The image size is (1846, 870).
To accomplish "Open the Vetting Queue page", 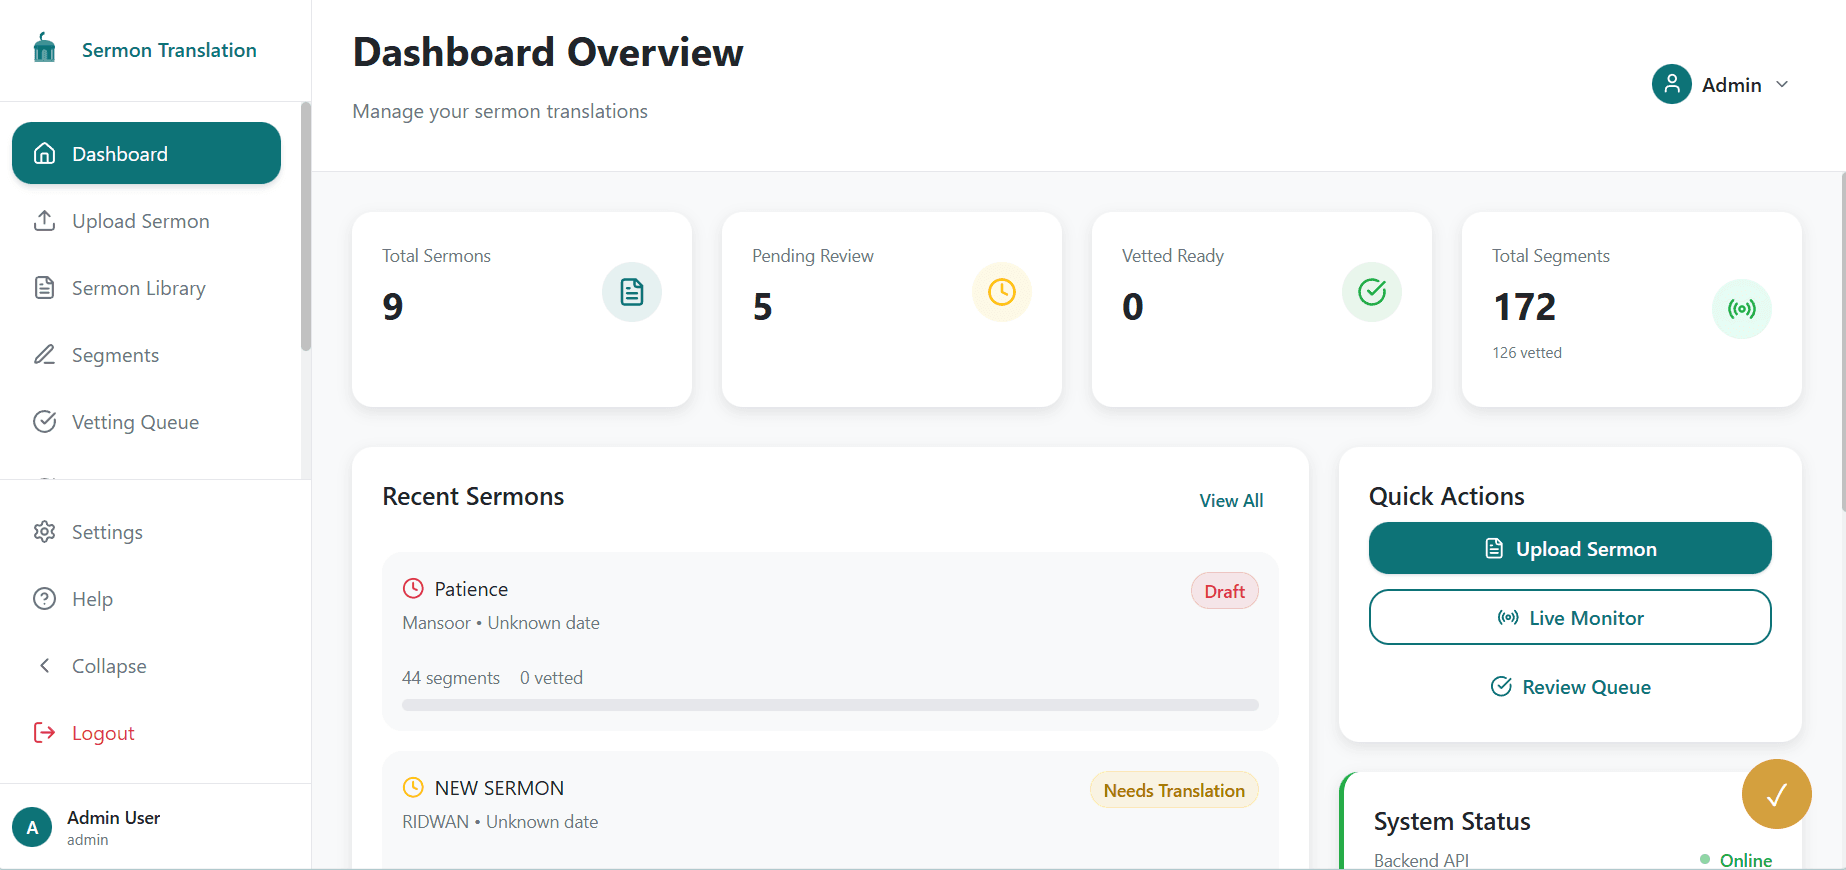I will (135, 422).
